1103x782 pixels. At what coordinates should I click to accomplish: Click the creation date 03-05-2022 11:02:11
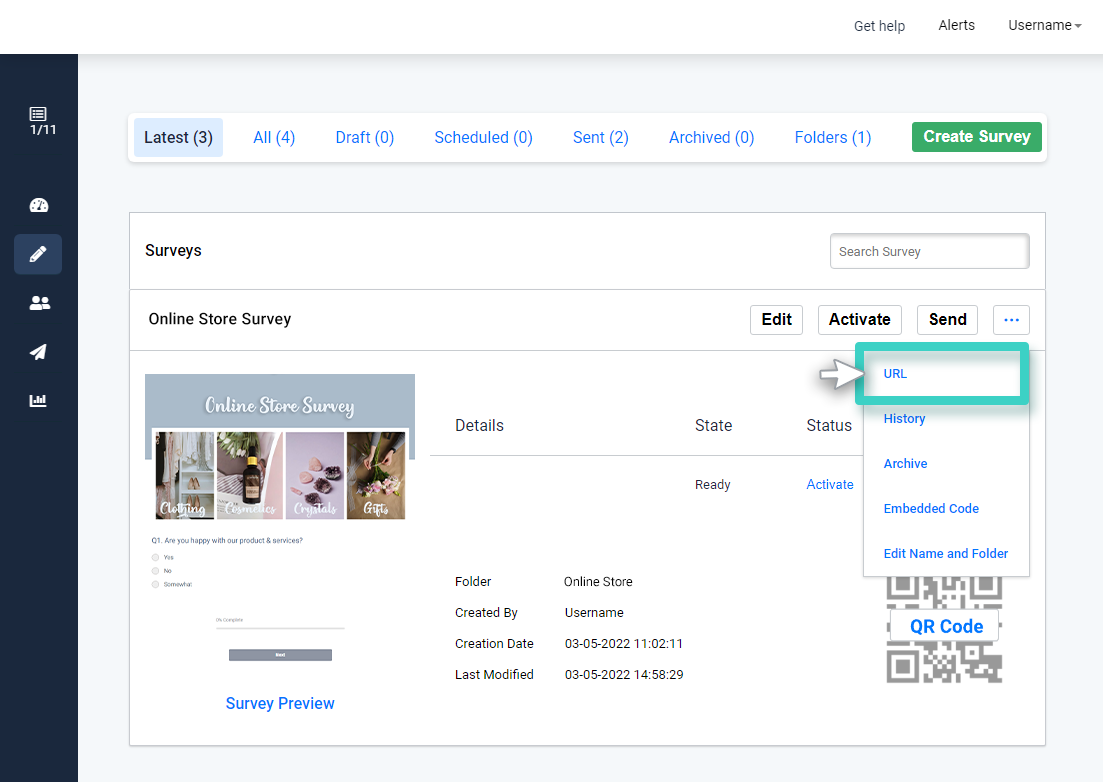pyautogui.click(x=623, y=643)
